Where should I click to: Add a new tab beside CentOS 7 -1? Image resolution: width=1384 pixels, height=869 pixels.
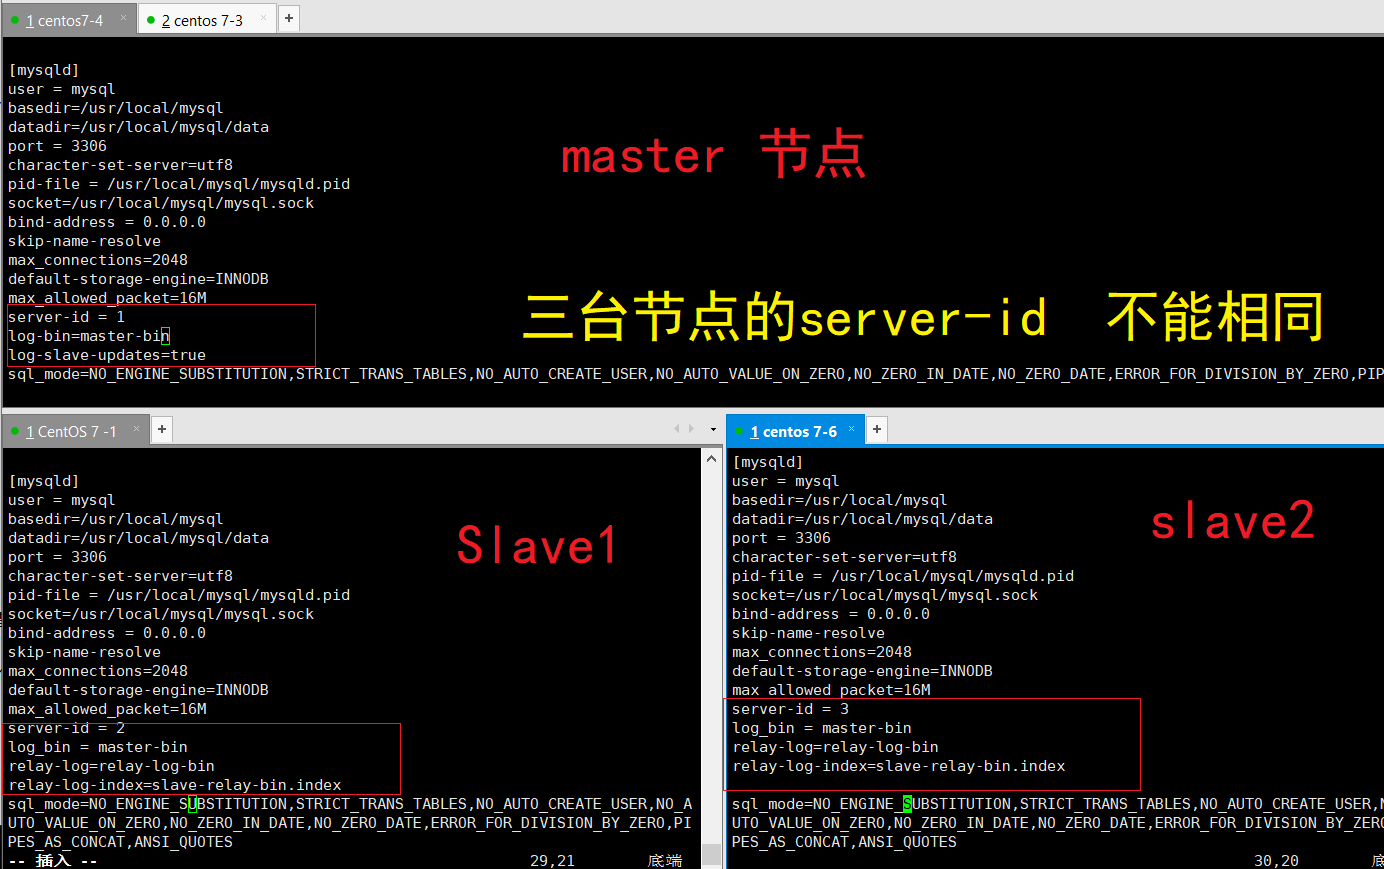click(x=161, y=429)
